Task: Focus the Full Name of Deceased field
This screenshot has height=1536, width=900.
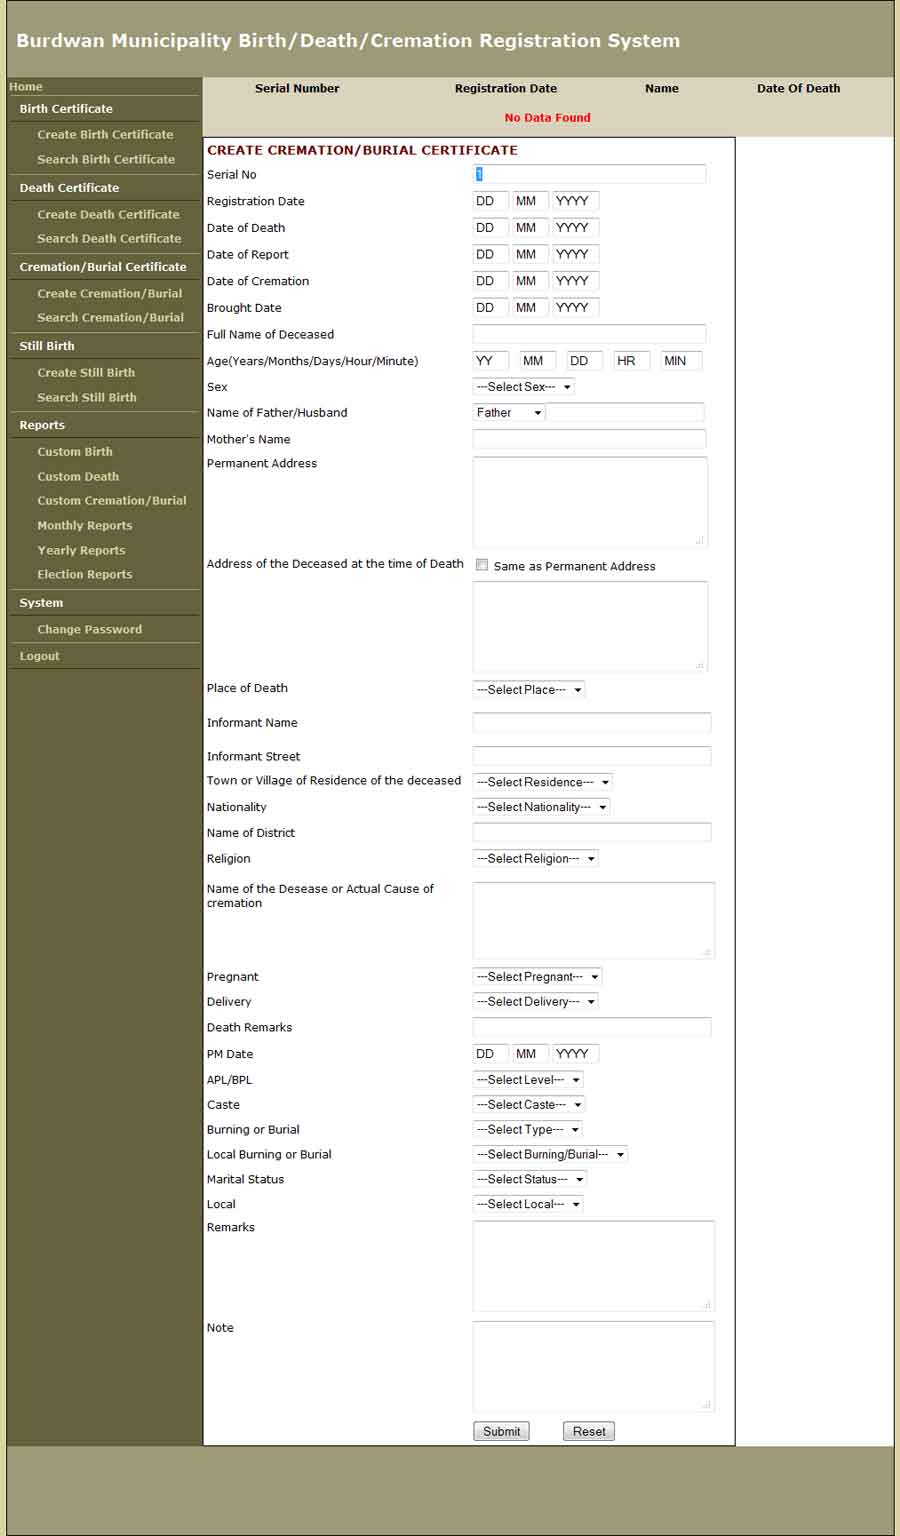Action: point(589,334)
